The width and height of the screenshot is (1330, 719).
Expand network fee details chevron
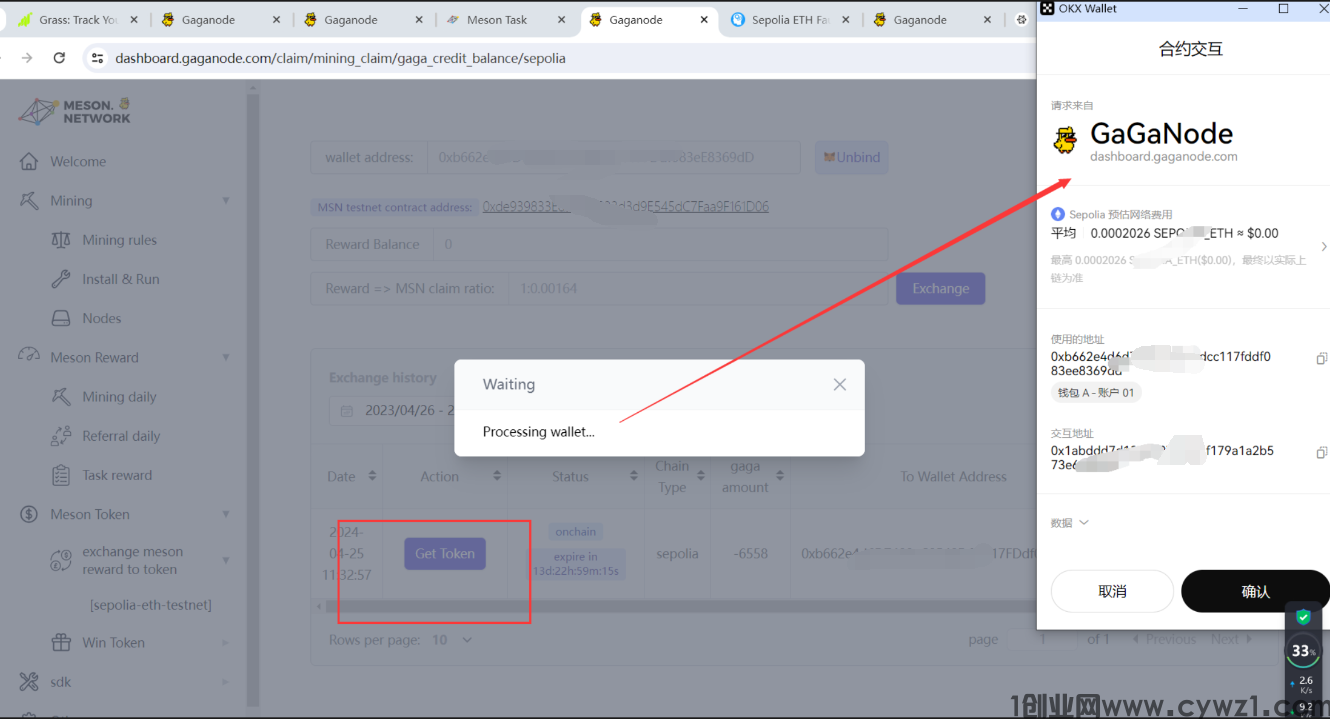click(x=1323, y=246)
